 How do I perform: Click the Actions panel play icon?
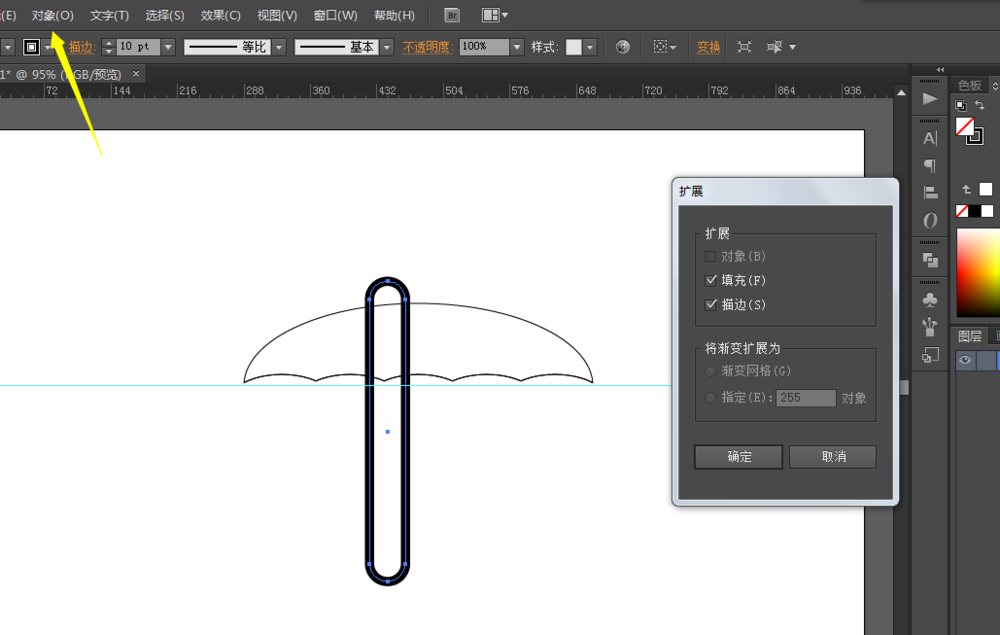tap(930, 98)
